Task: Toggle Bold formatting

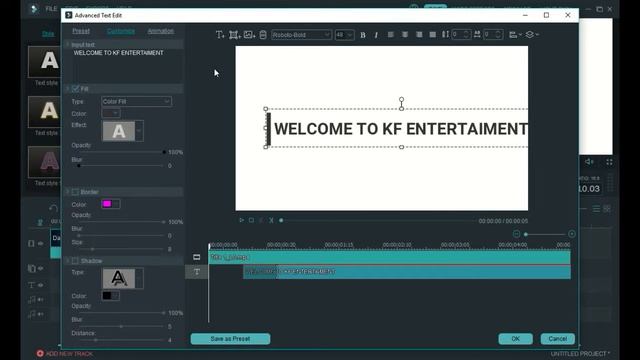Action: [x=363, y=35]
